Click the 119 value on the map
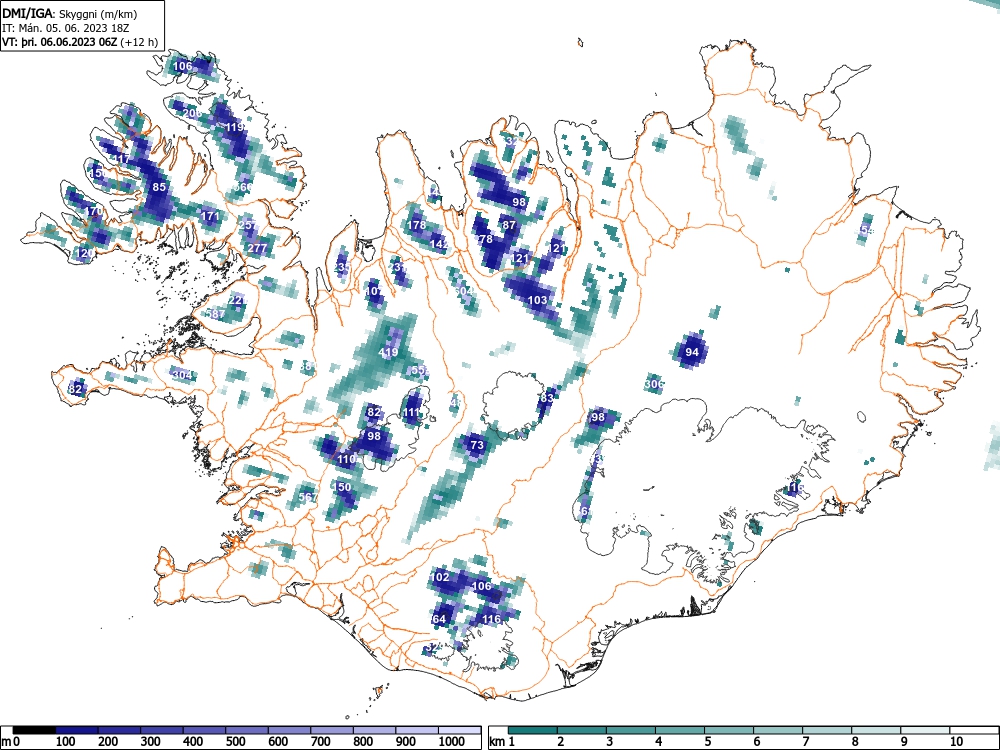This screenshot has width=1000, height=750. click(x=235, y=127)
